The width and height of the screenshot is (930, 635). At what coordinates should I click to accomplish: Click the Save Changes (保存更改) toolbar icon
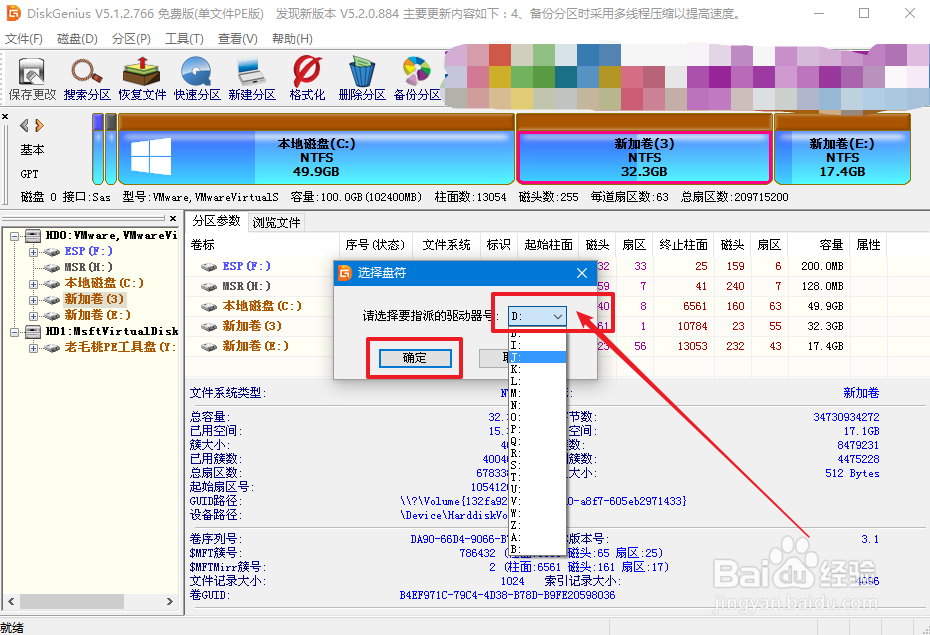pos(32,79)
